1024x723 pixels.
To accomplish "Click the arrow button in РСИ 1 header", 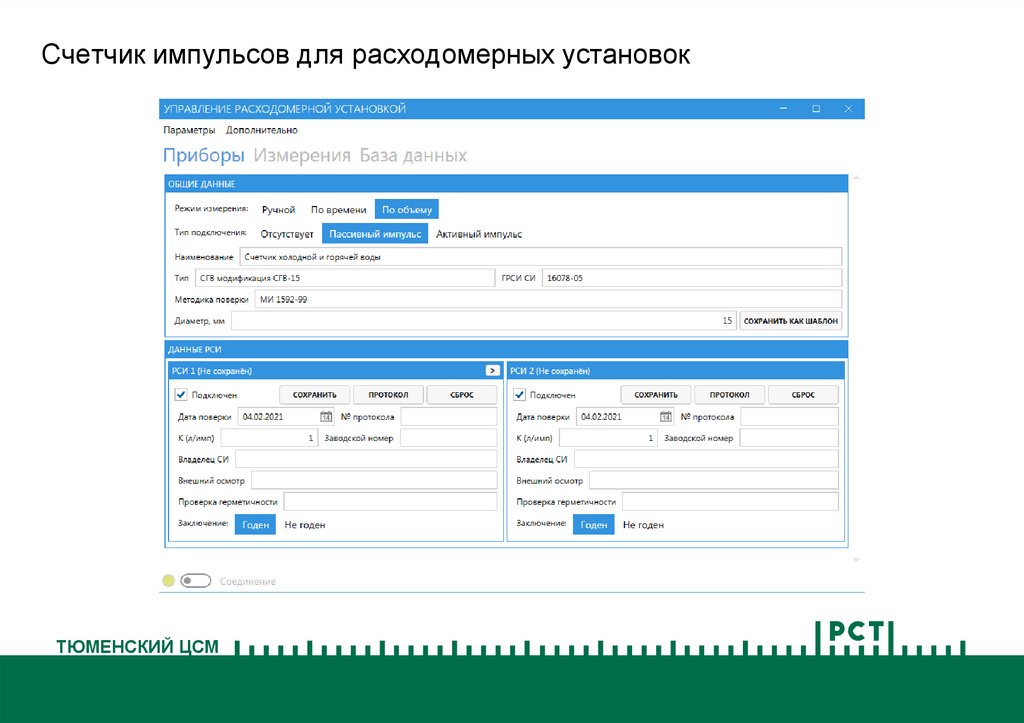I will click(492, 370).
